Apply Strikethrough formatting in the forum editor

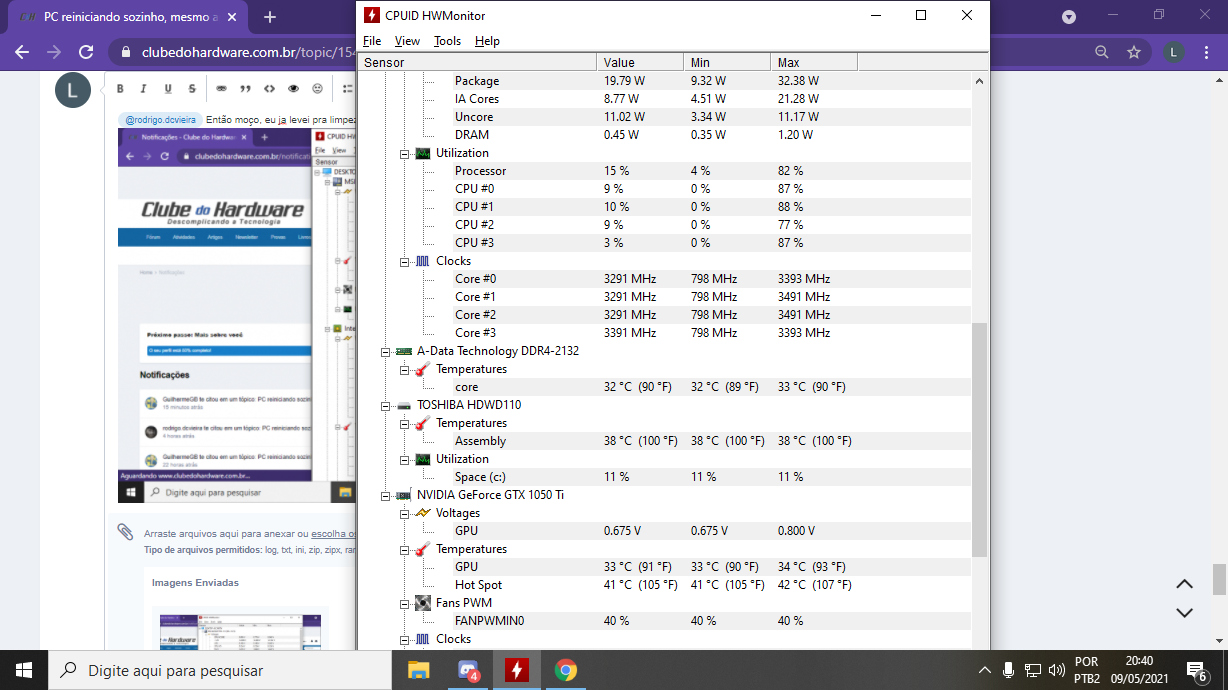tap(190, 89)
